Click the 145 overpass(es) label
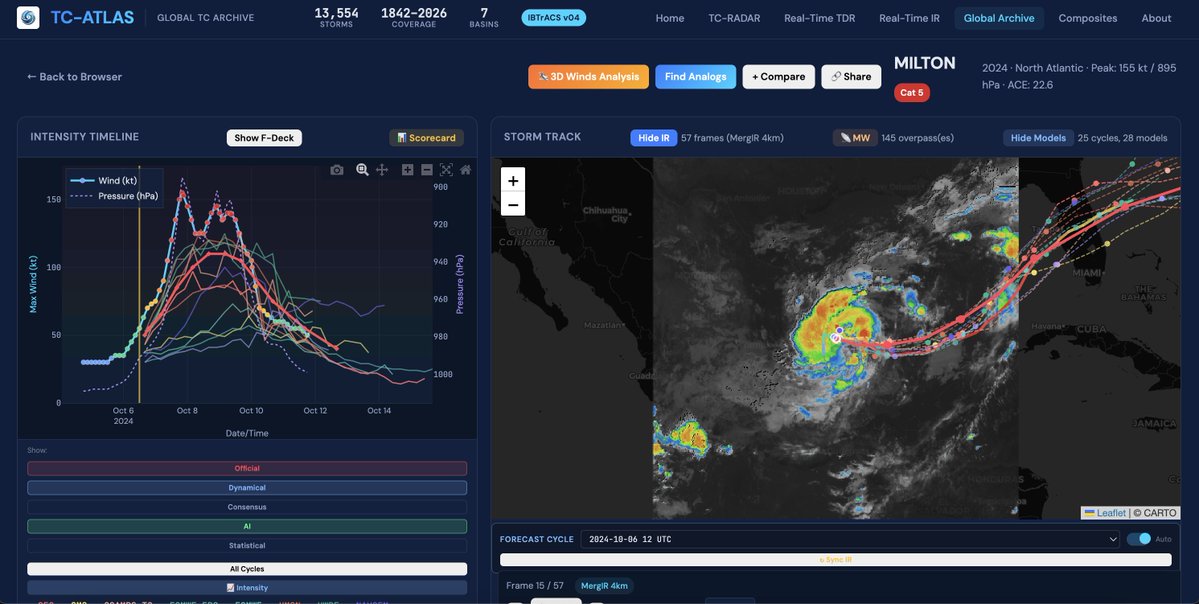 tap(918, 138)
